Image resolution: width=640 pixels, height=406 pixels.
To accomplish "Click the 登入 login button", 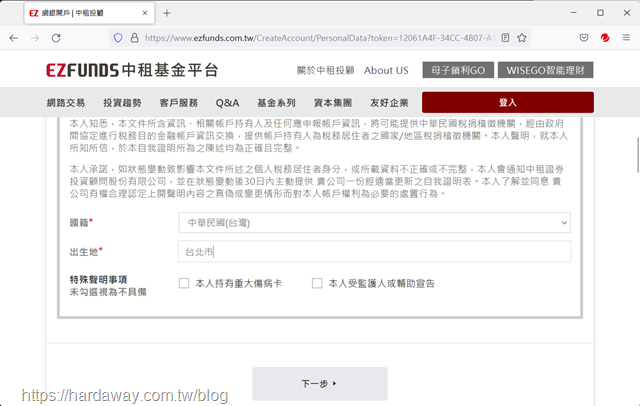I will pyautogui.click(x=508, y=102).
